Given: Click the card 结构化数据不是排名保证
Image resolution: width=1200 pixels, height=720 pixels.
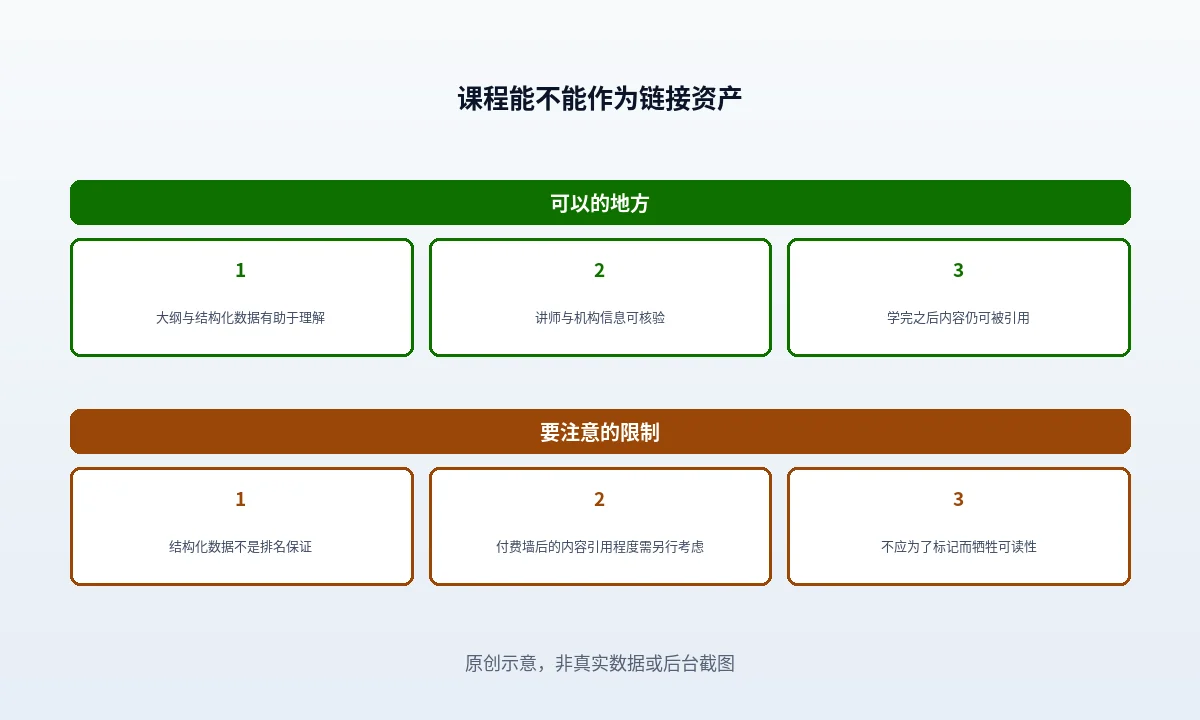Looking at the screenshot, I should coord(241,526).
